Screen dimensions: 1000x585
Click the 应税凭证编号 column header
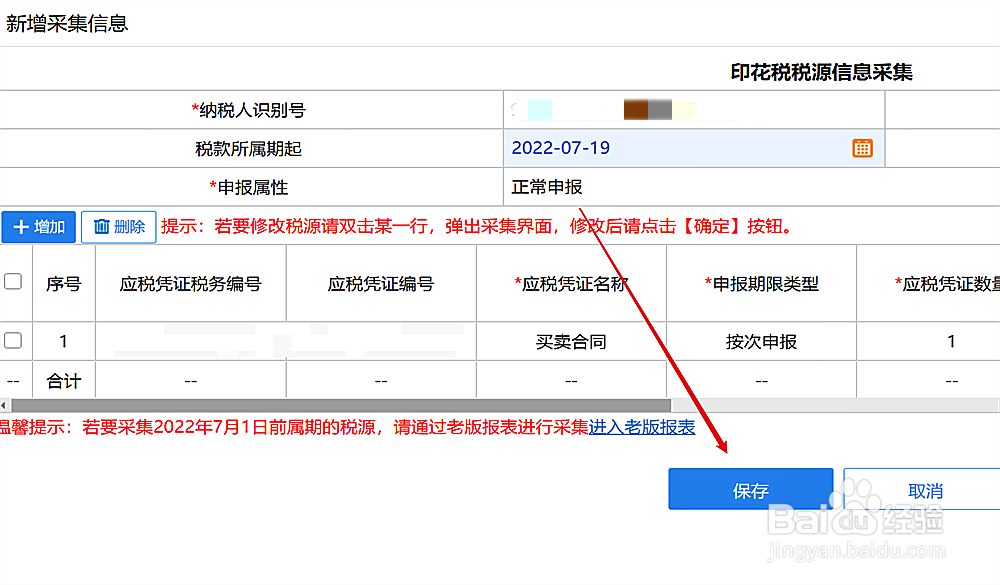click(x=380, y=283)
